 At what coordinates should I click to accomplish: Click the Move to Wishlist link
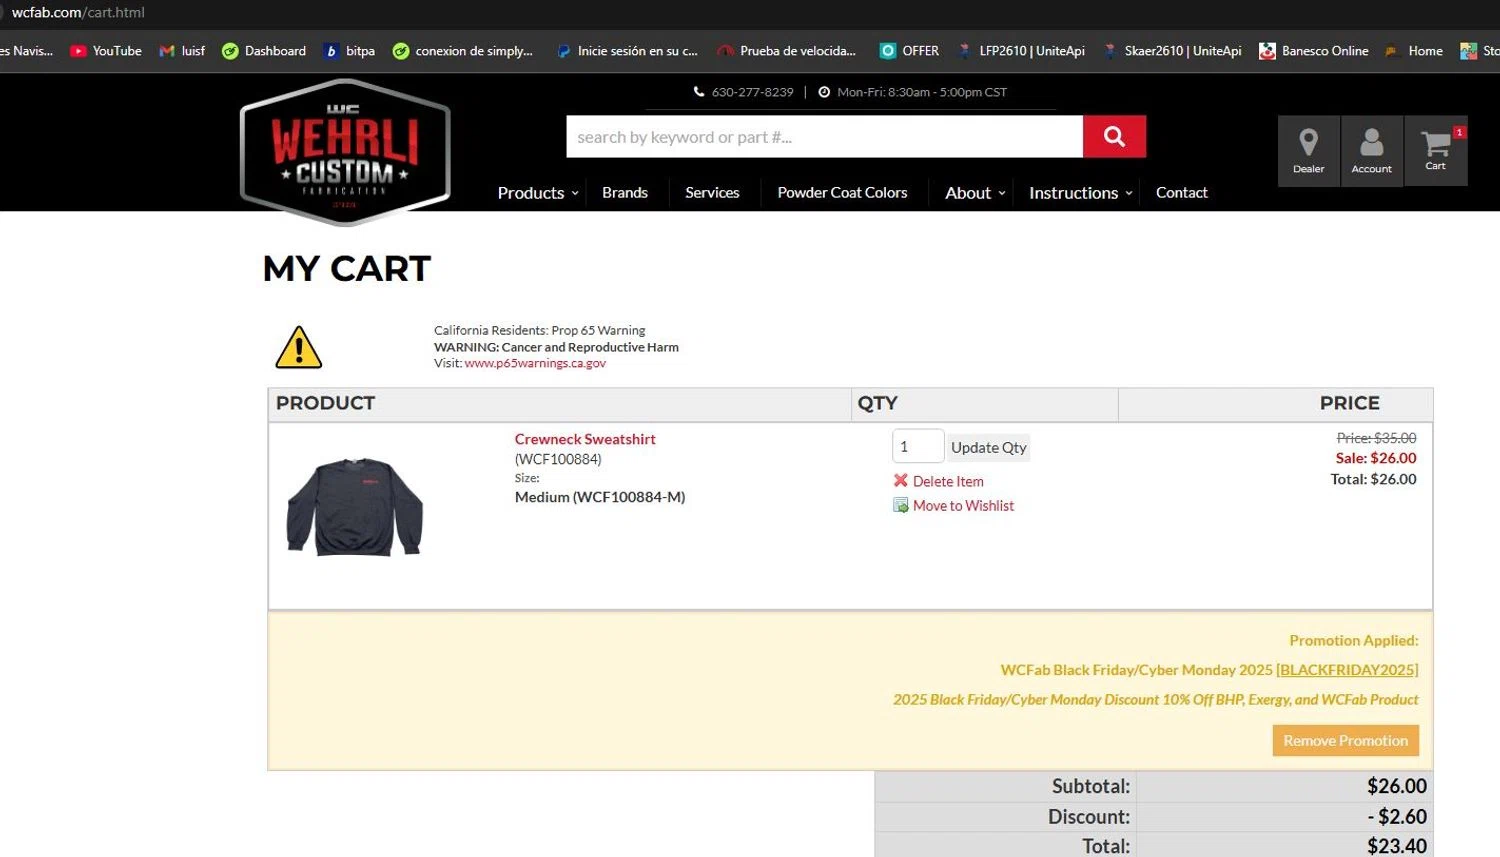963,506
